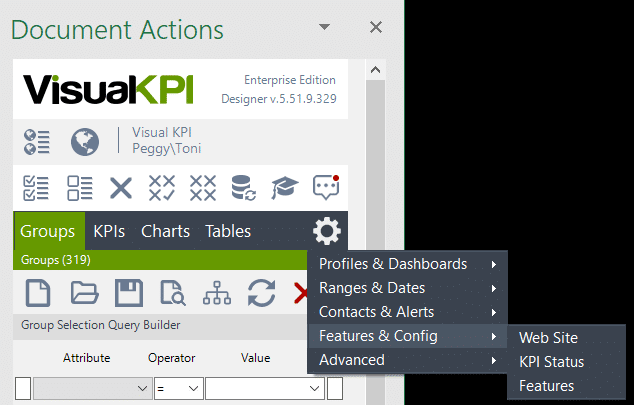Open the Value combo box
The width and height of the screenshot is (634, 405).
tap(265, 388)
